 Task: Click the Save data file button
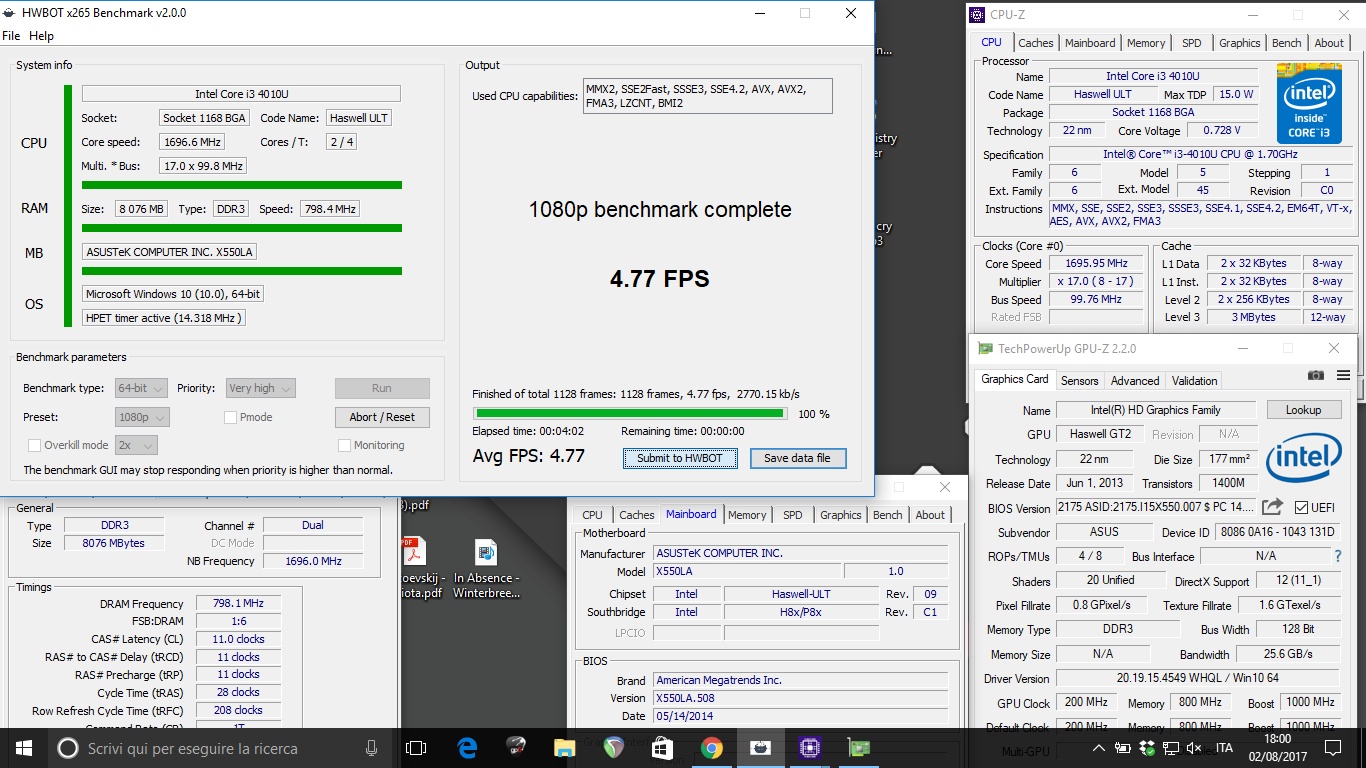pyautogui.click(x=797, y=458)
